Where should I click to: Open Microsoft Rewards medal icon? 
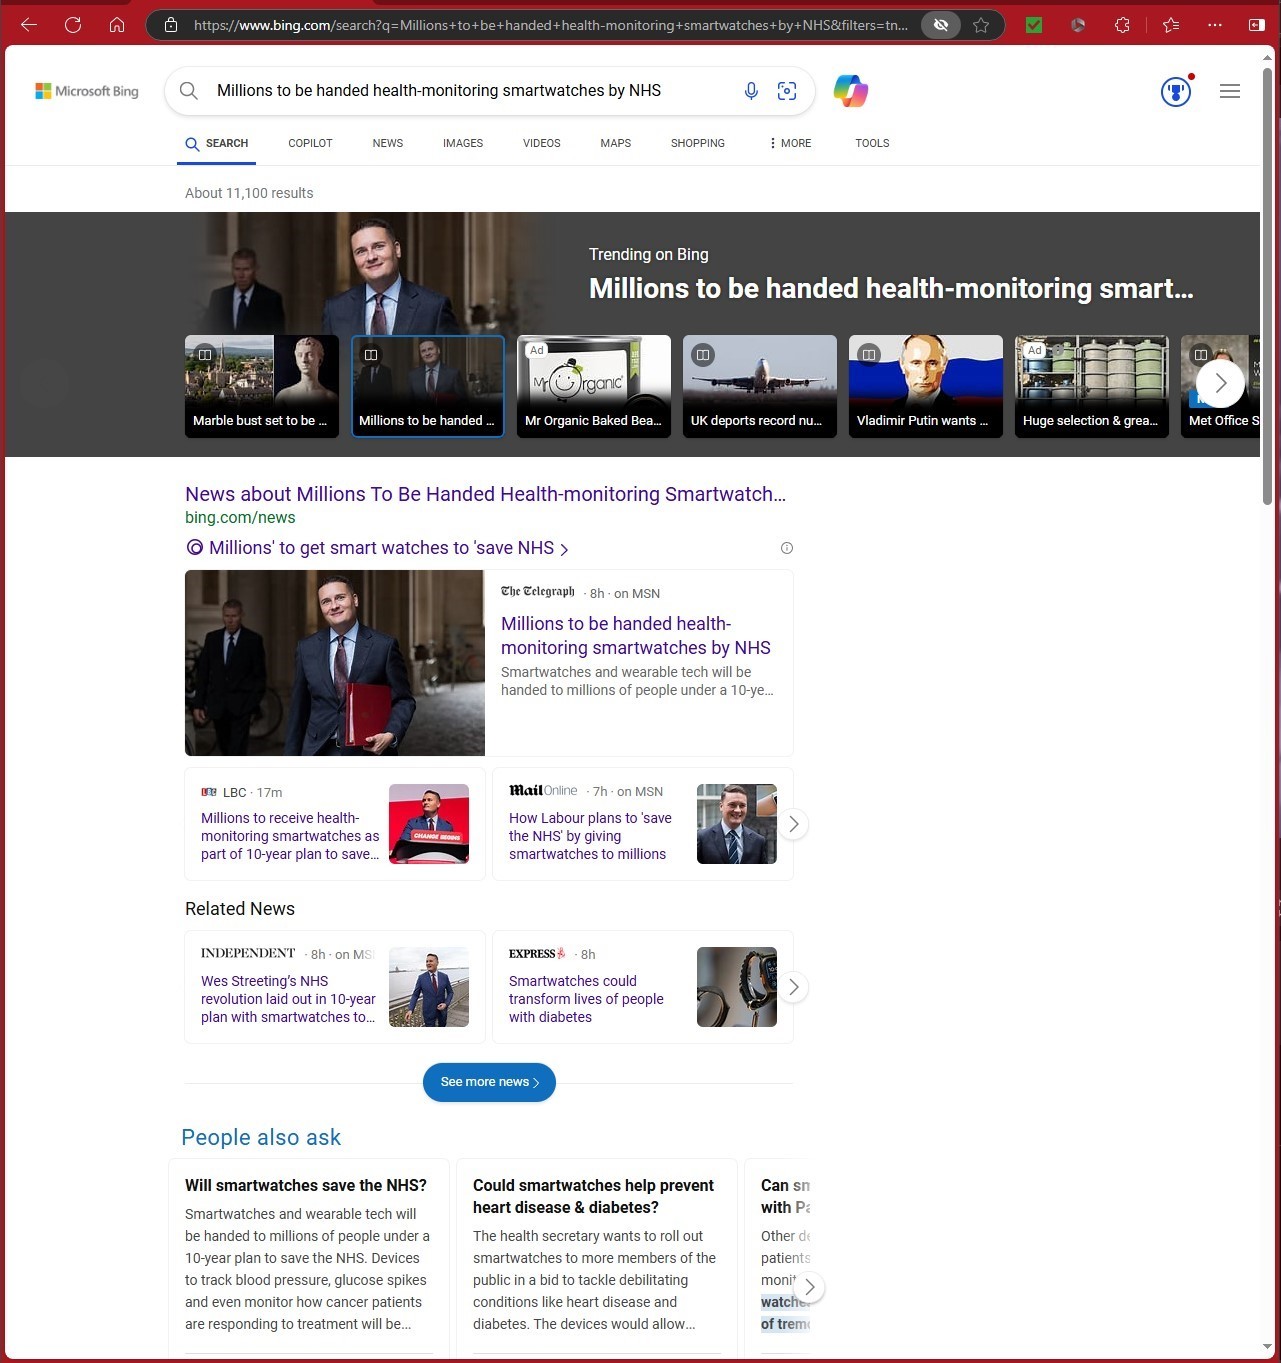coord(1176,92)
